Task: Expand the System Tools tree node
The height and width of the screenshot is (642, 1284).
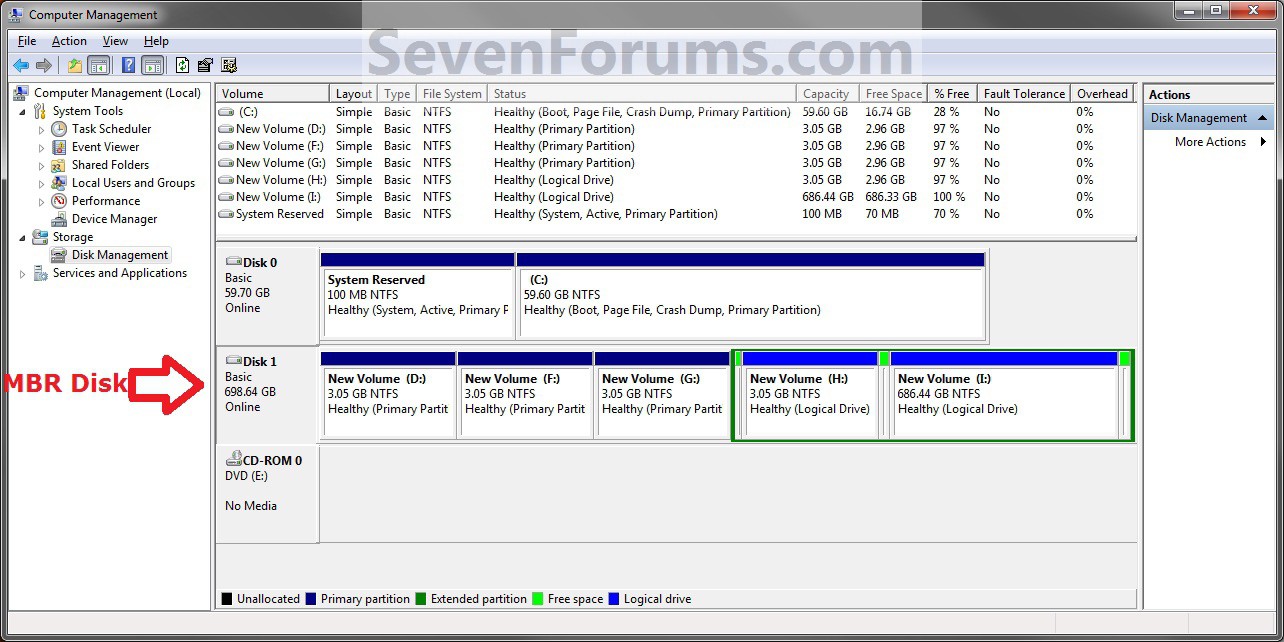Action: [22, 110]
